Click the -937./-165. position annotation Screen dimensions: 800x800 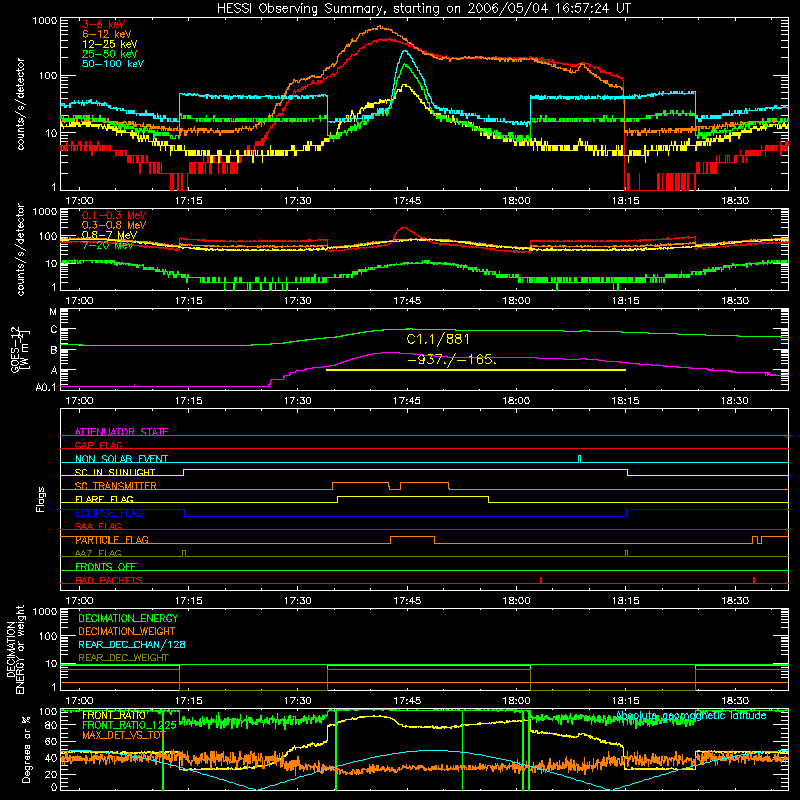(452, 359)
